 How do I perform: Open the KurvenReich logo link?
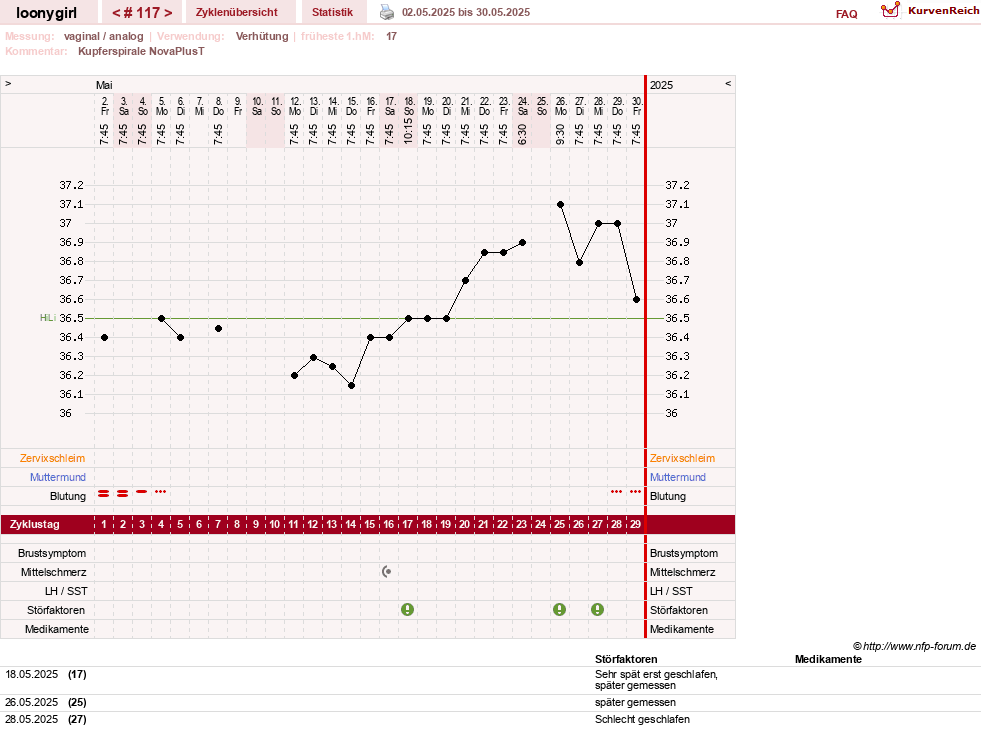coord(929,11)
